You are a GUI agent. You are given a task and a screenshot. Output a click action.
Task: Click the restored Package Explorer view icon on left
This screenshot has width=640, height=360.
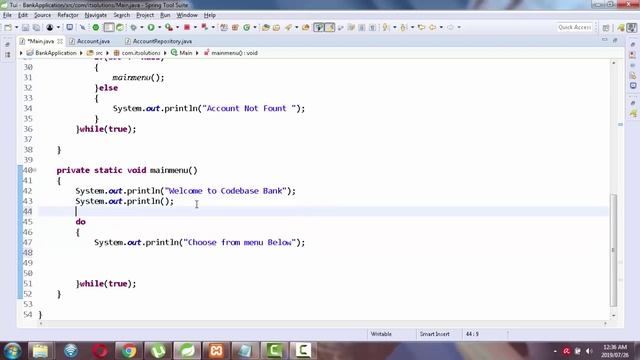(8, 55)
